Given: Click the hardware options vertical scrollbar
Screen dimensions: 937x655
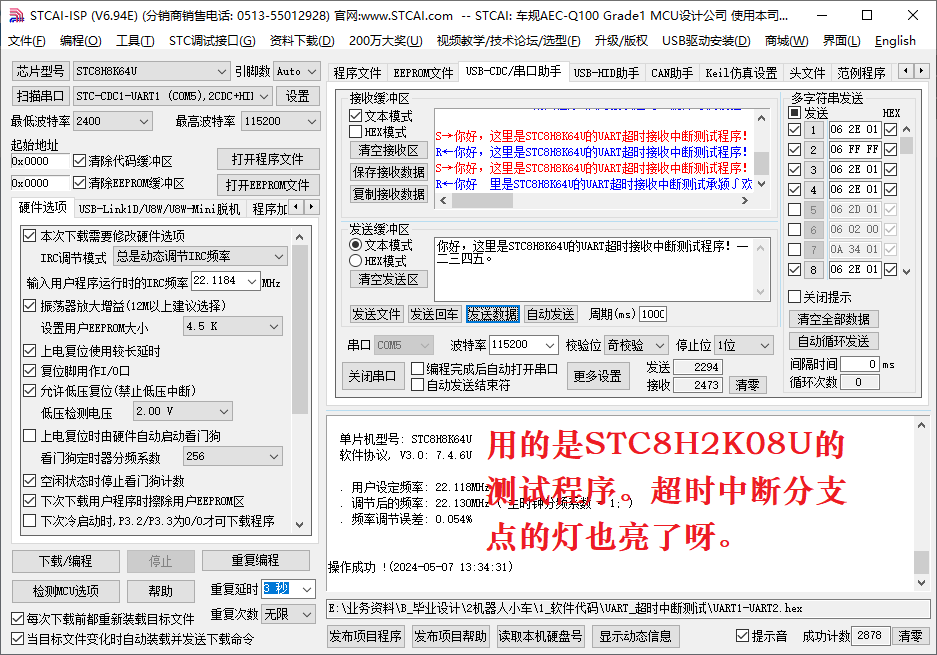Looking at the screenshot, I should 300,380.
